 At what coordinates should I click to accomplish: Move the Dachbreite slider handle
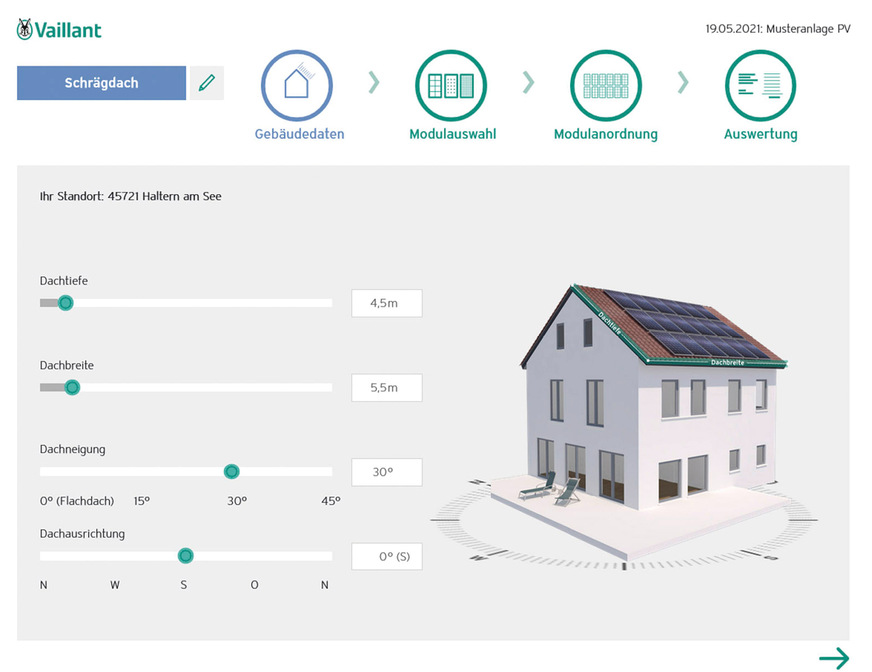(x=74, y=387)
